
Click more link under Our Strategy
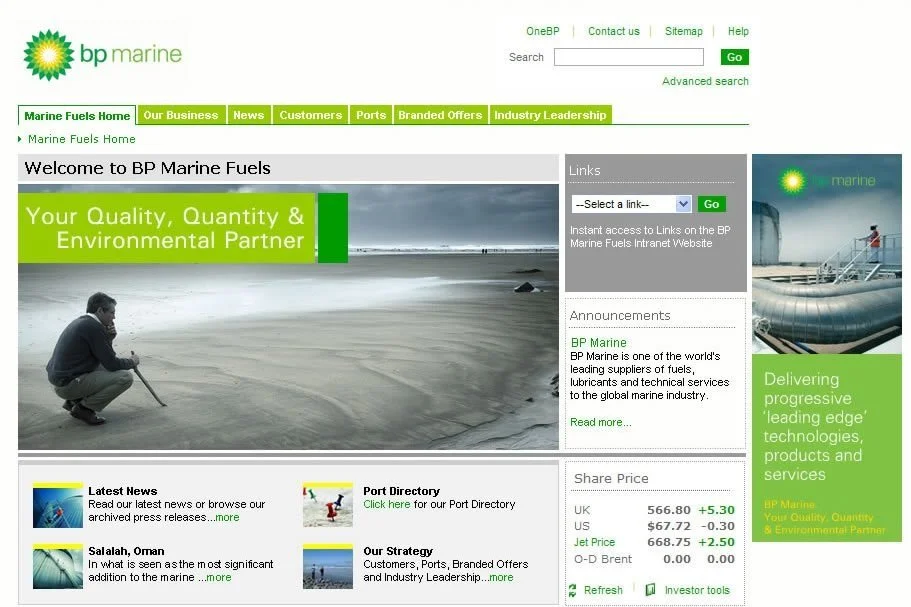coord(501,577)
